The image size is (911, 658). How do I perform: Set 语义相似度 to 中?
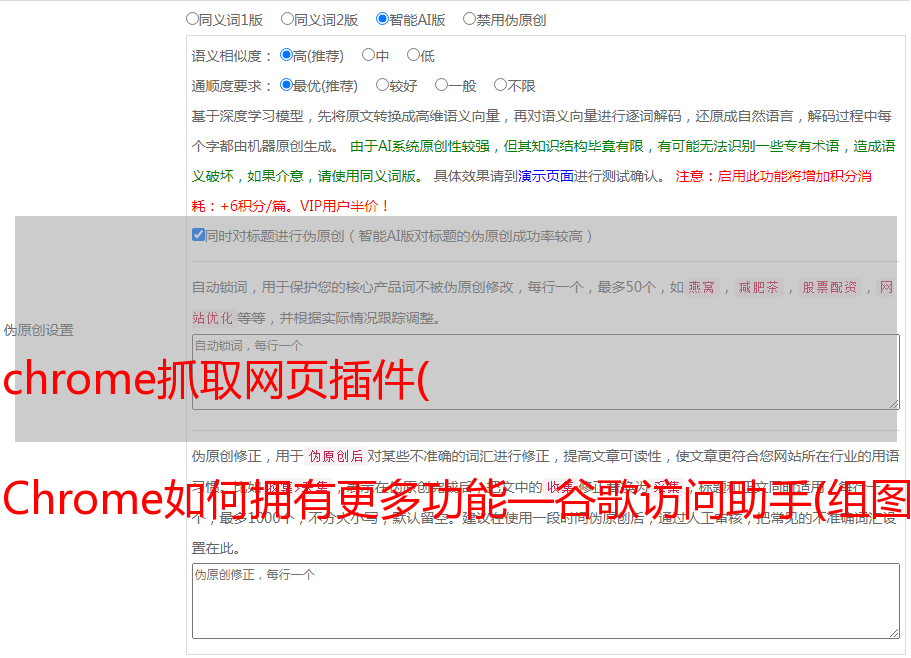(x=368, y=55)
